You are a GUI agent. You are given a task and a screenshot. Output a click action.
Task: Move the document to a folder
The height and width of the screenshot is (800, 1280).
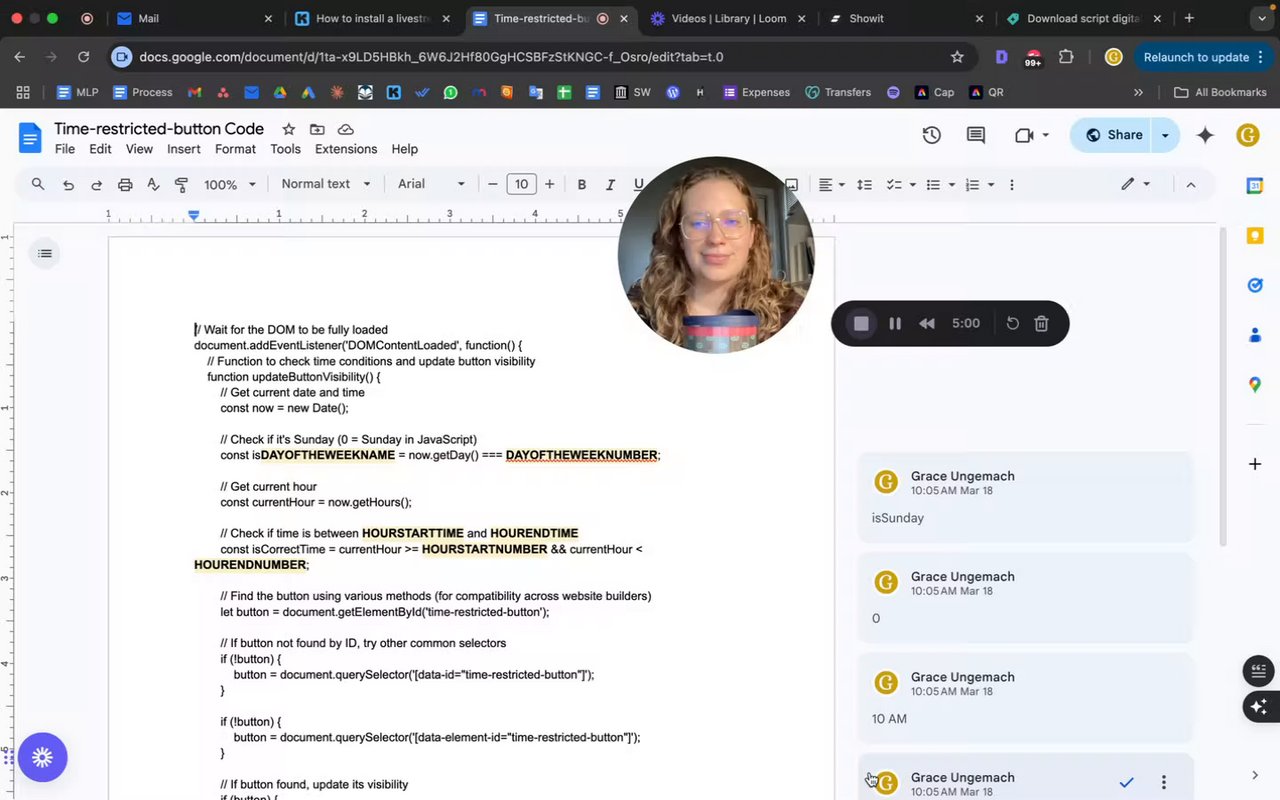pyautogui.click(x=317, y=129)
